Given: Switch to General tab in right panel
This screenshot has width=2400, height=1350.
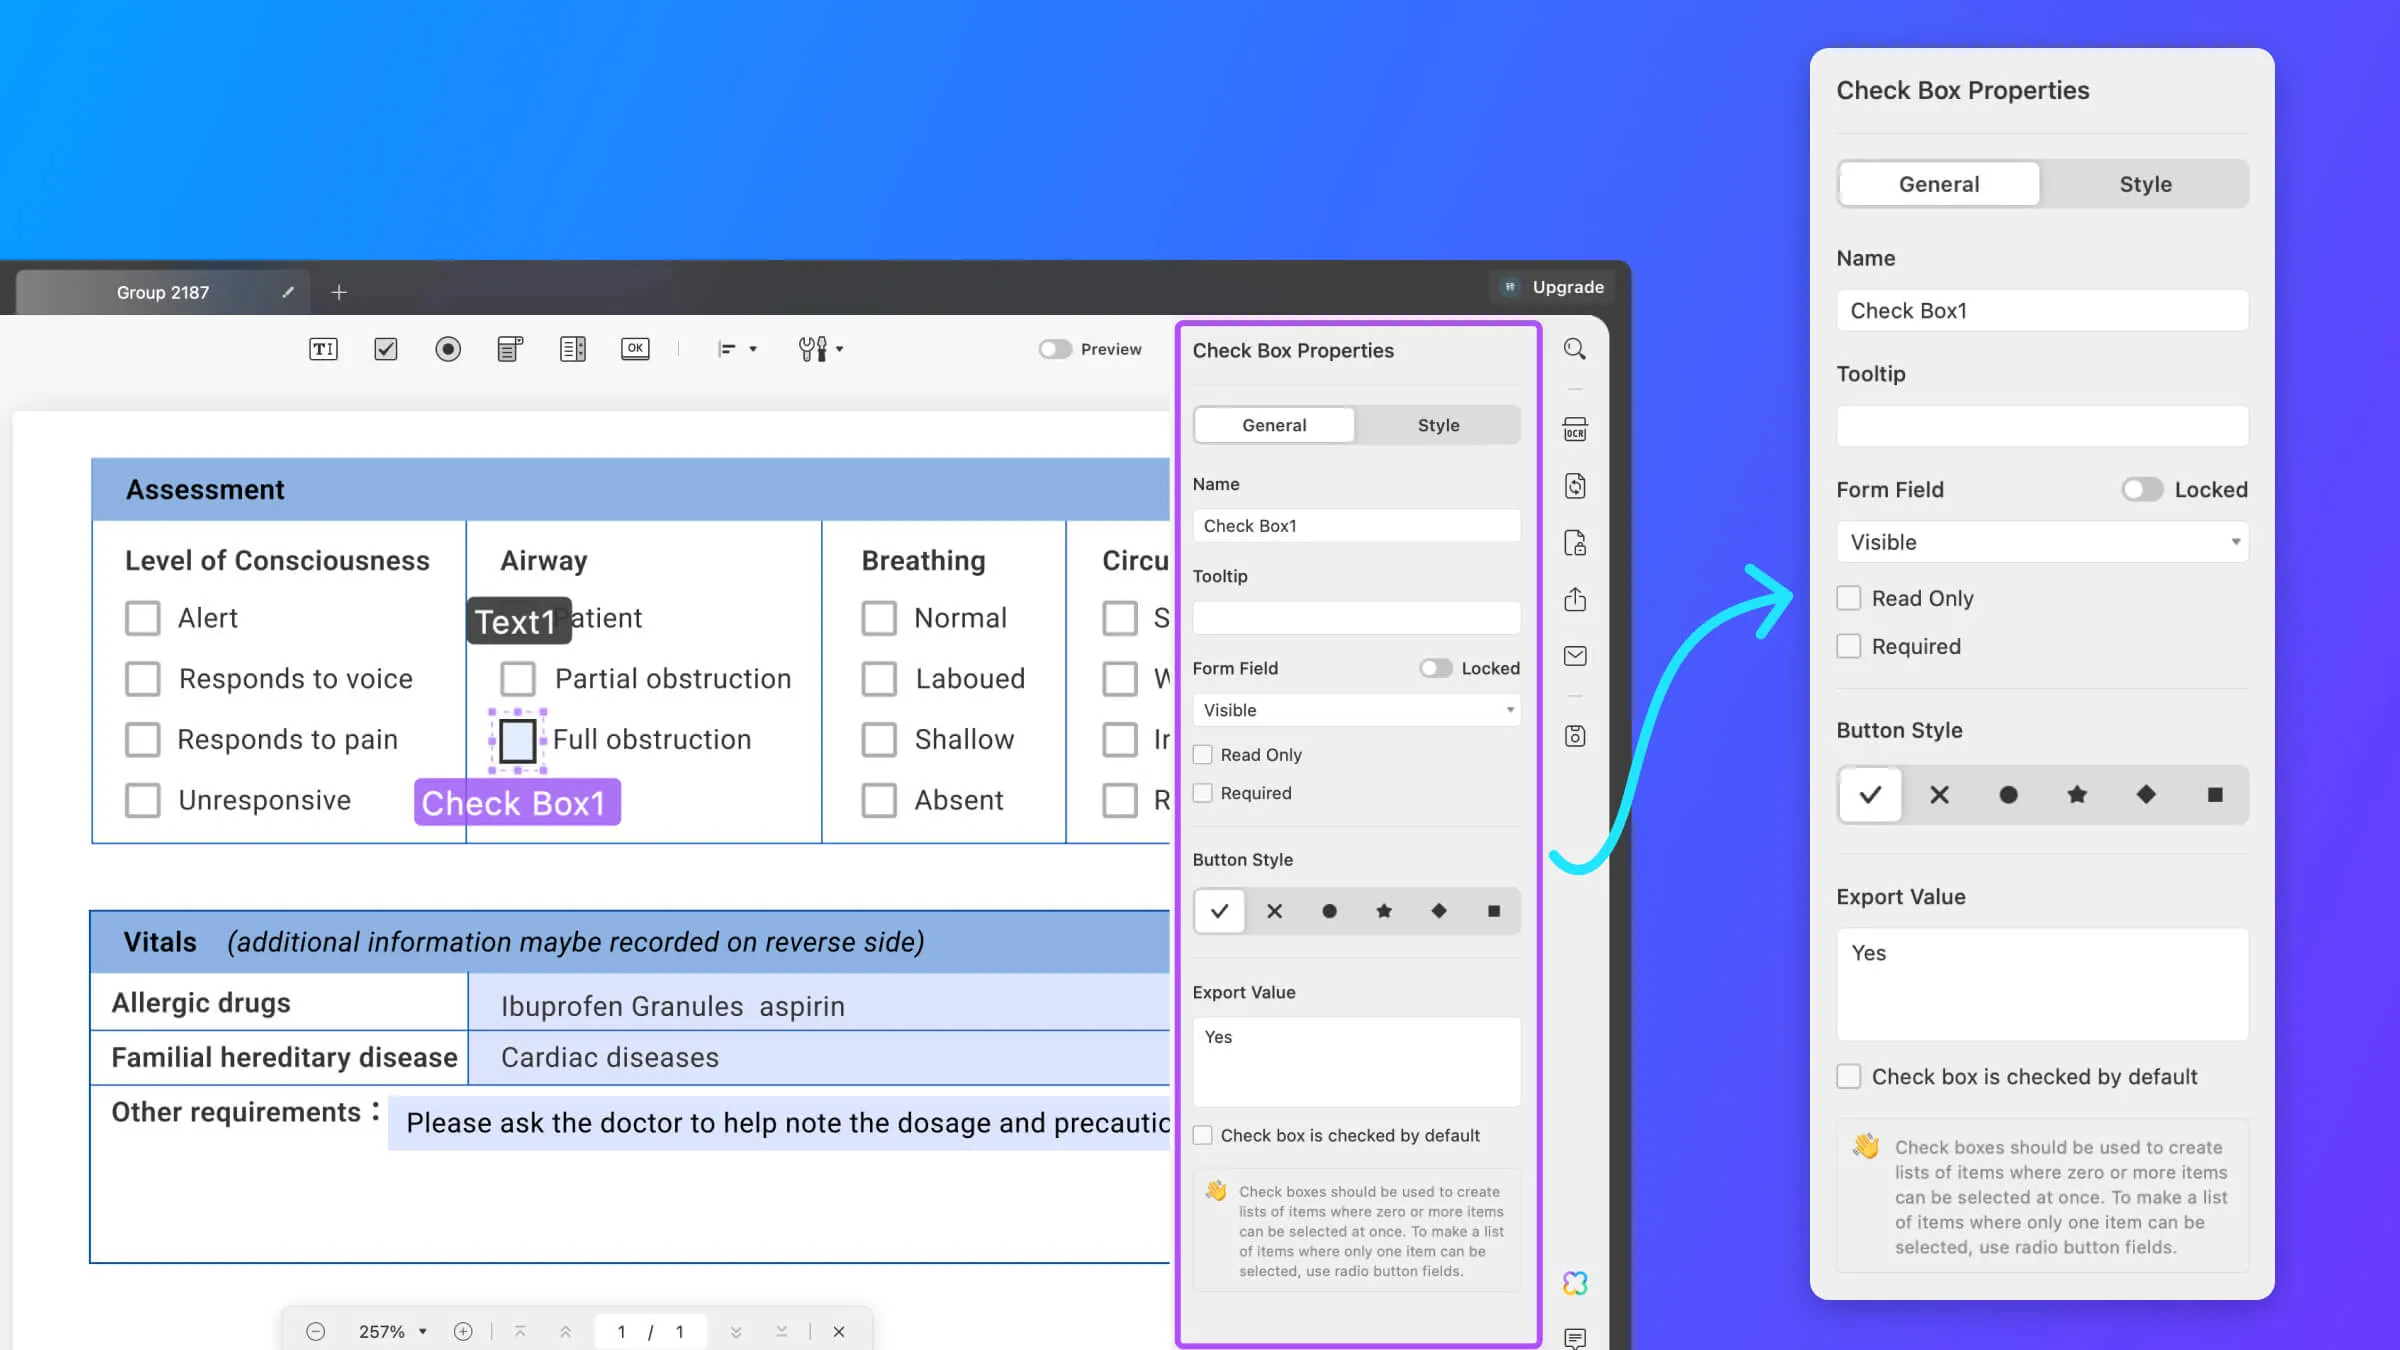Looking at the screenshot, I should click(x=1940, y=183).
